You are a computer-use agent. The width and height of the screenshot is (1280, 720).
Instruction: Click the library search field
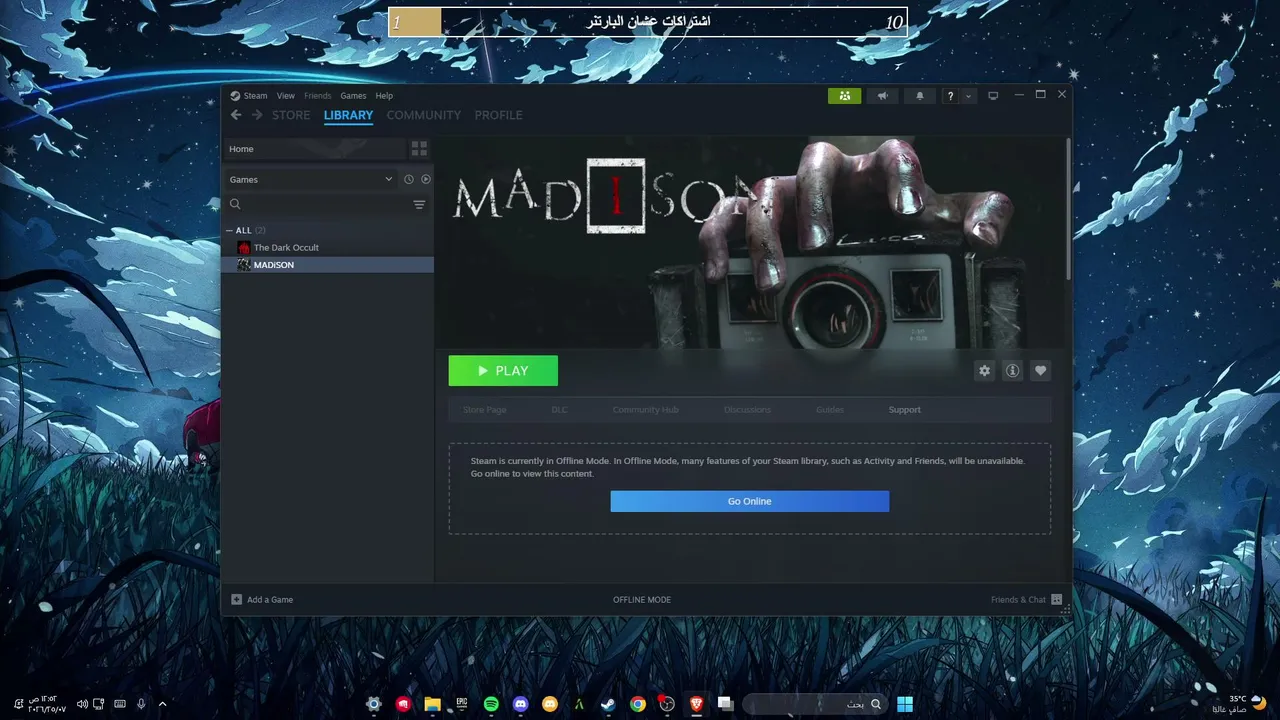click(x=325, y=204)
